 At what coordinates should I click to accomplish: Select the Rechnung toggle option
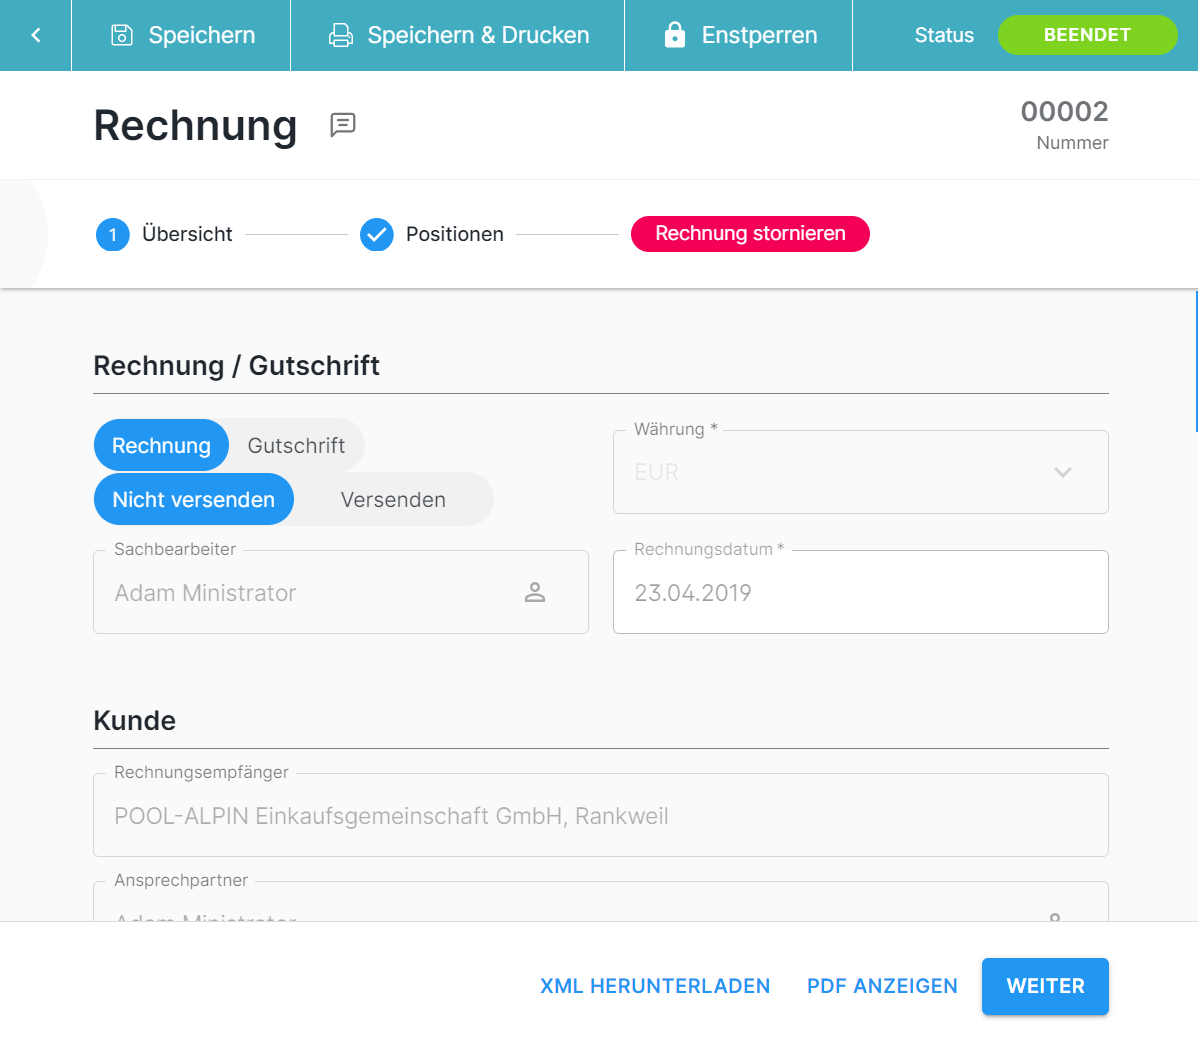pyautogui.click(x=161, y=446)
